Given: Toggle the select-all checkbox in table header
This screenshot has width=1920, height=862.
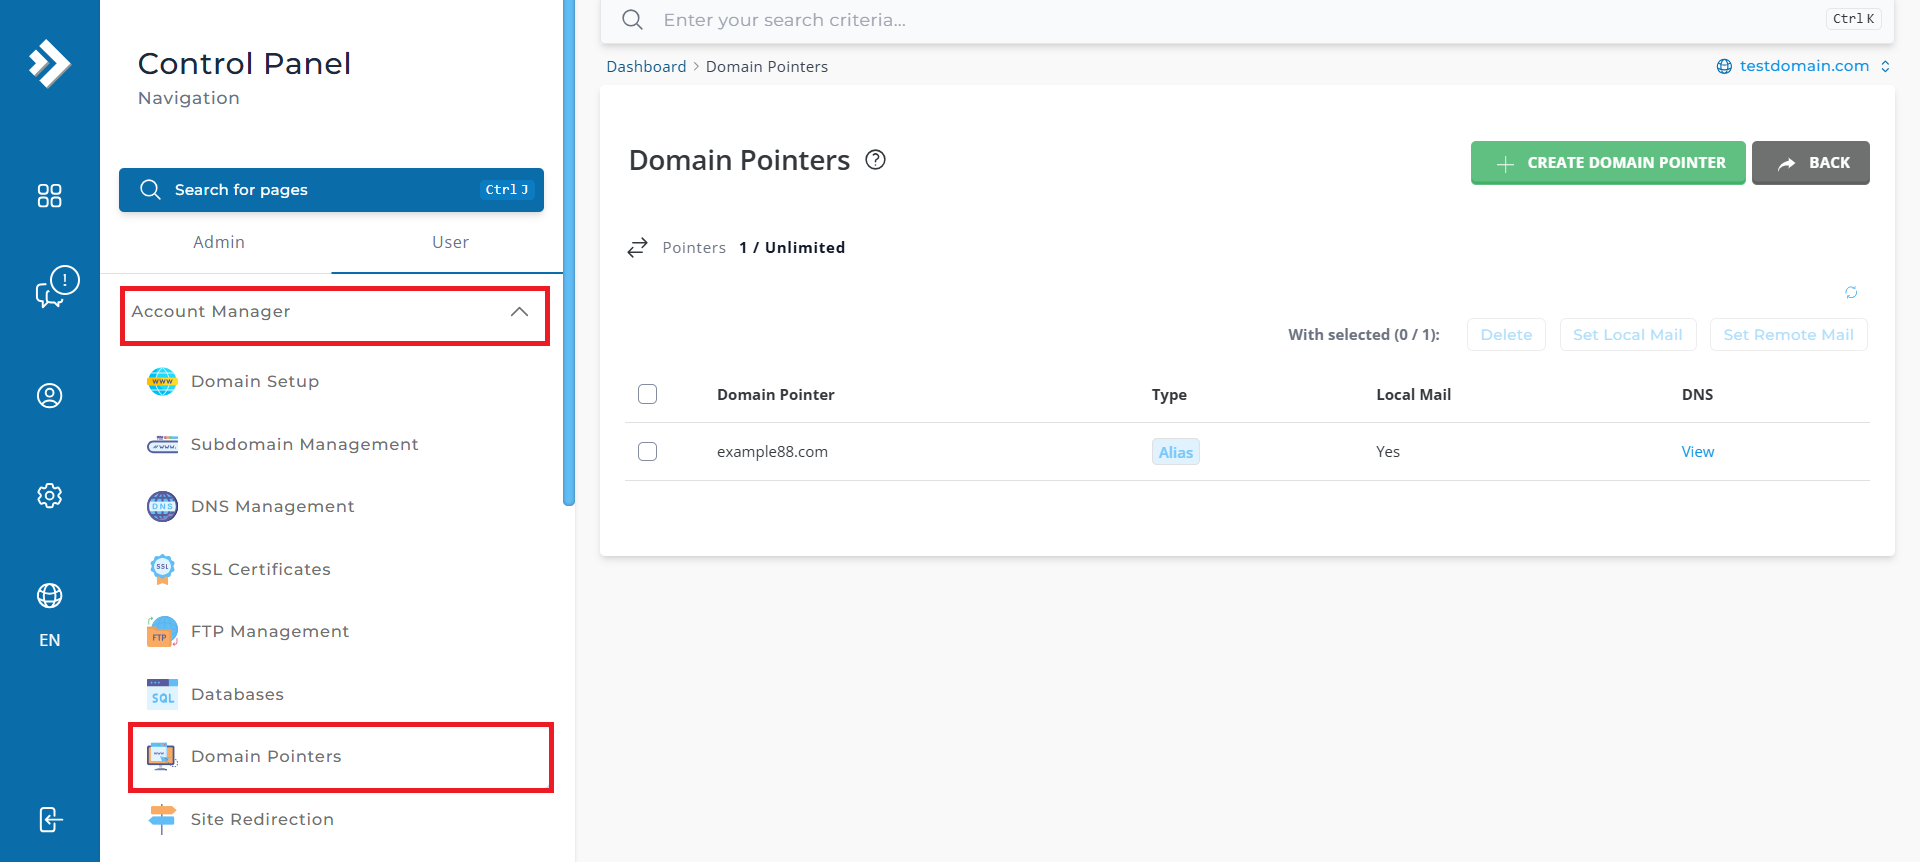Looking at the screenshot, I should (648, 394).
